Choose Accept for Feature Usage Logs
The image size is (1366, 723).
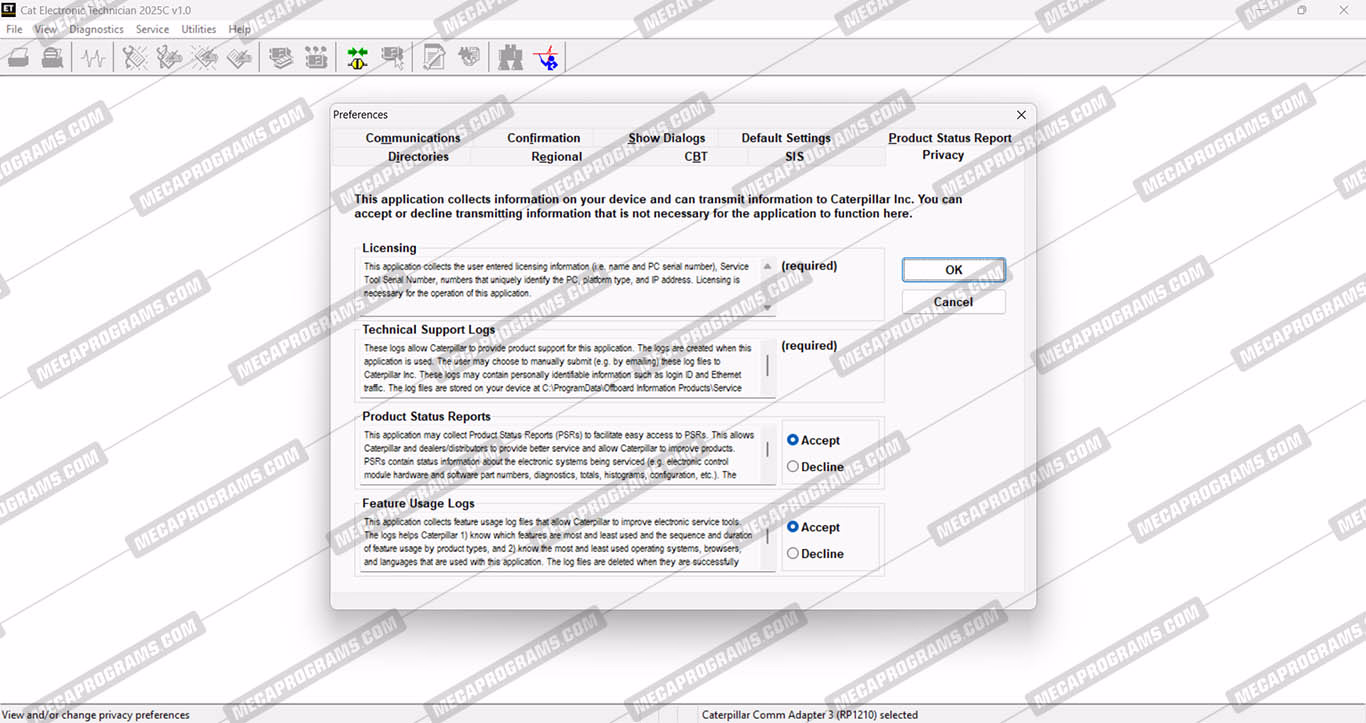[x=793, y=527]
